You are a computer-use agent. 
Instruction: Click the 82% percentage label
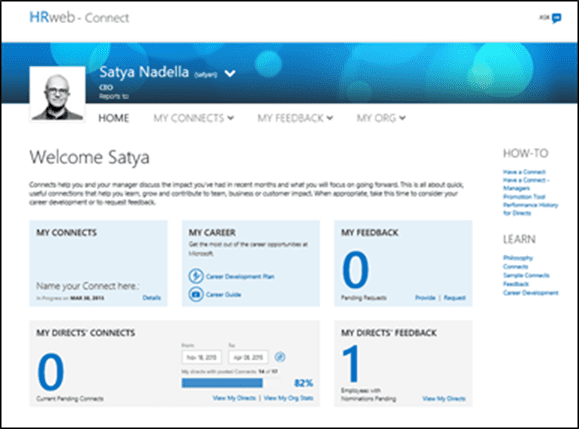coord(304,383)
